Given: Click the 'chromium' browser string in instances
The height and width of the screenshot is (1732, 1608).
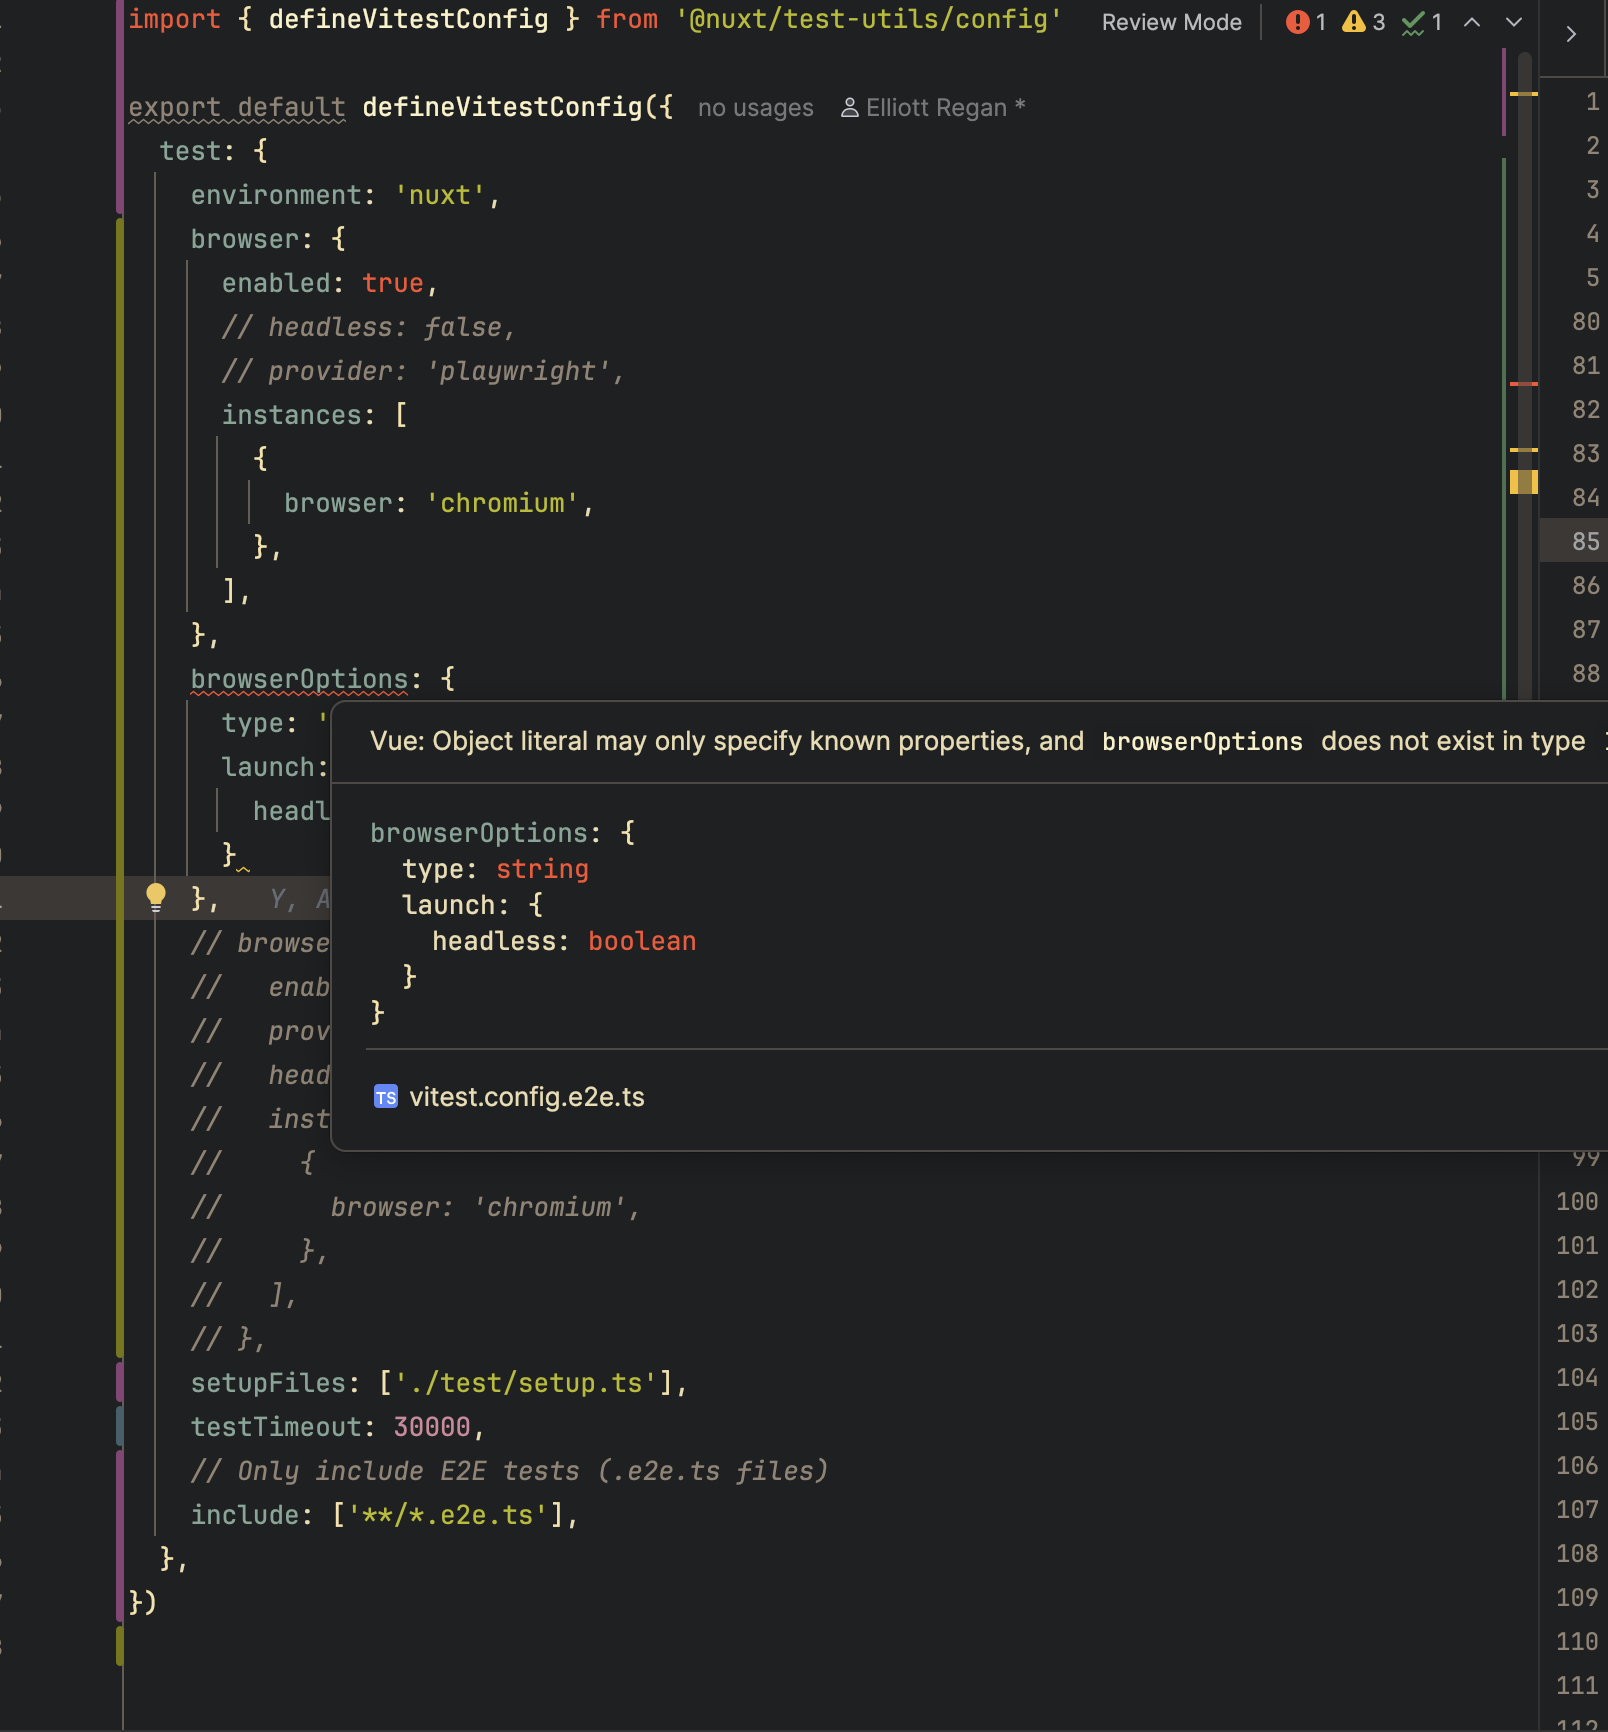Looking at the screenshot, I should 502,503.
